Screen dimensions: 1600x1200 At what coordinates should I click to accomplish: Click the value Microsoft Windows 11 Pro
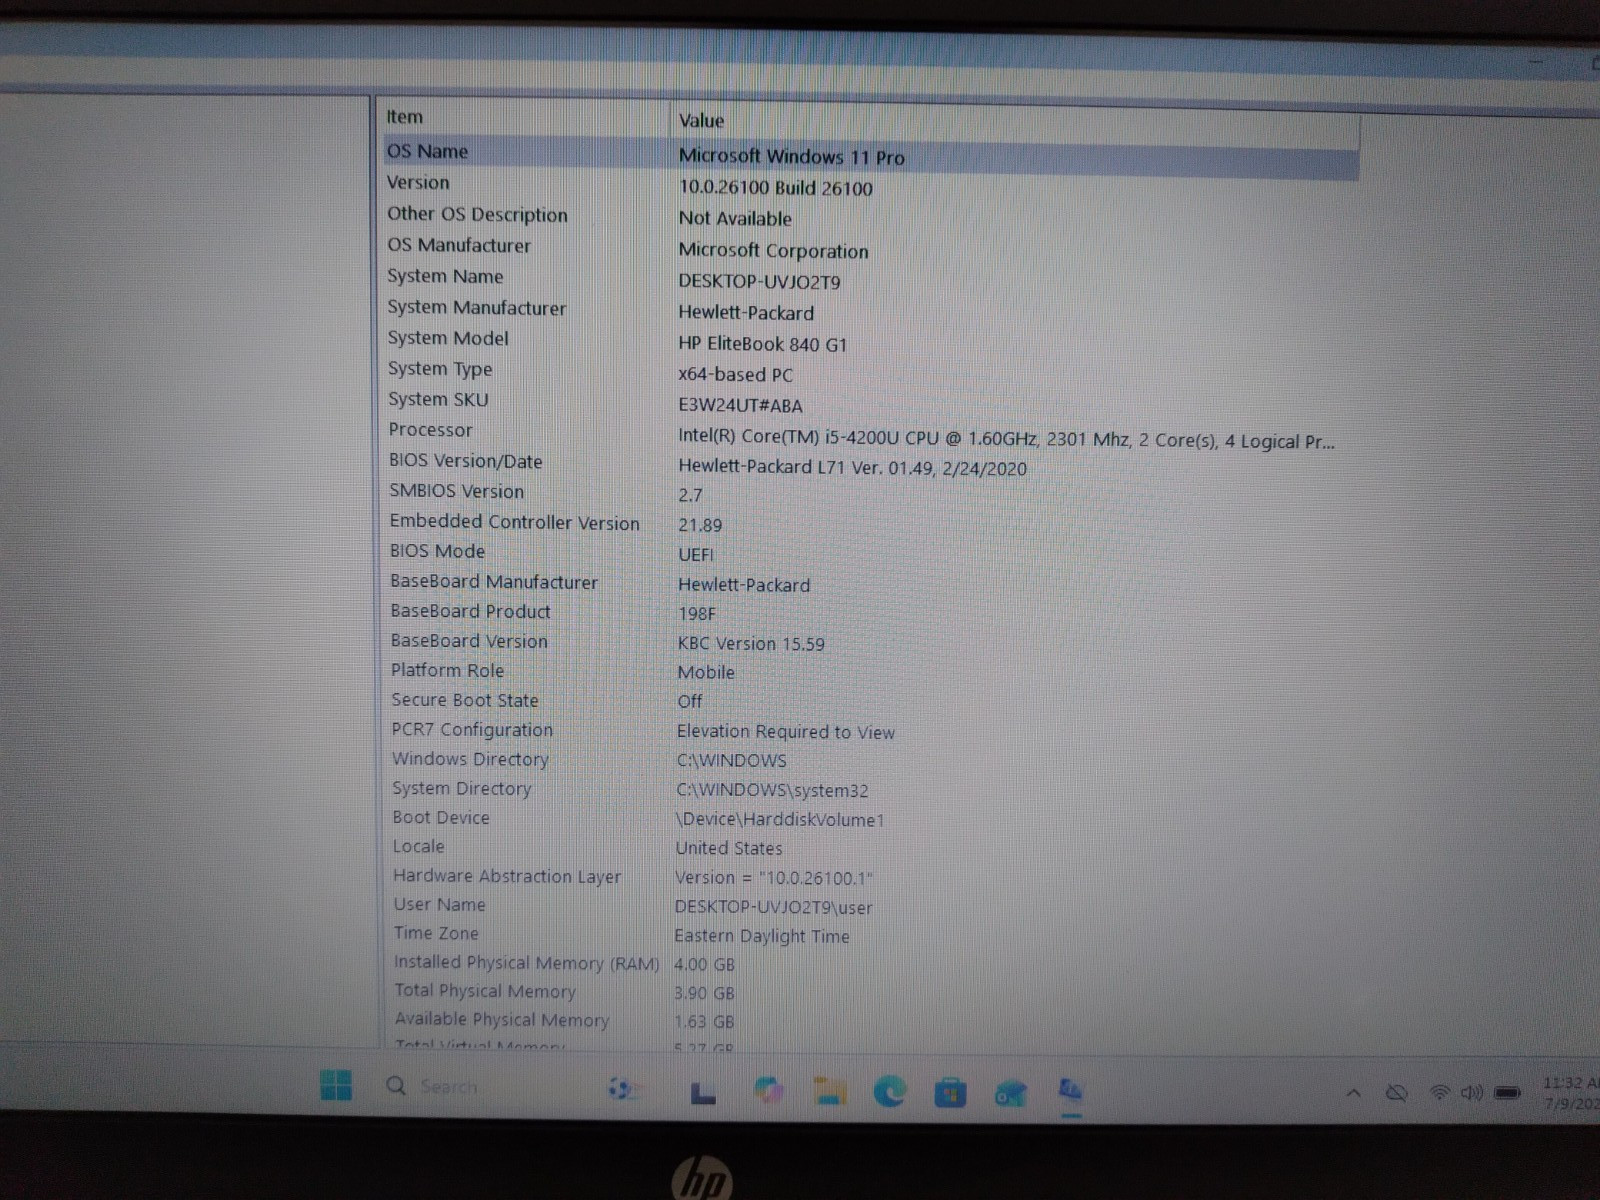pyautogui.click(x=791, y=156)
